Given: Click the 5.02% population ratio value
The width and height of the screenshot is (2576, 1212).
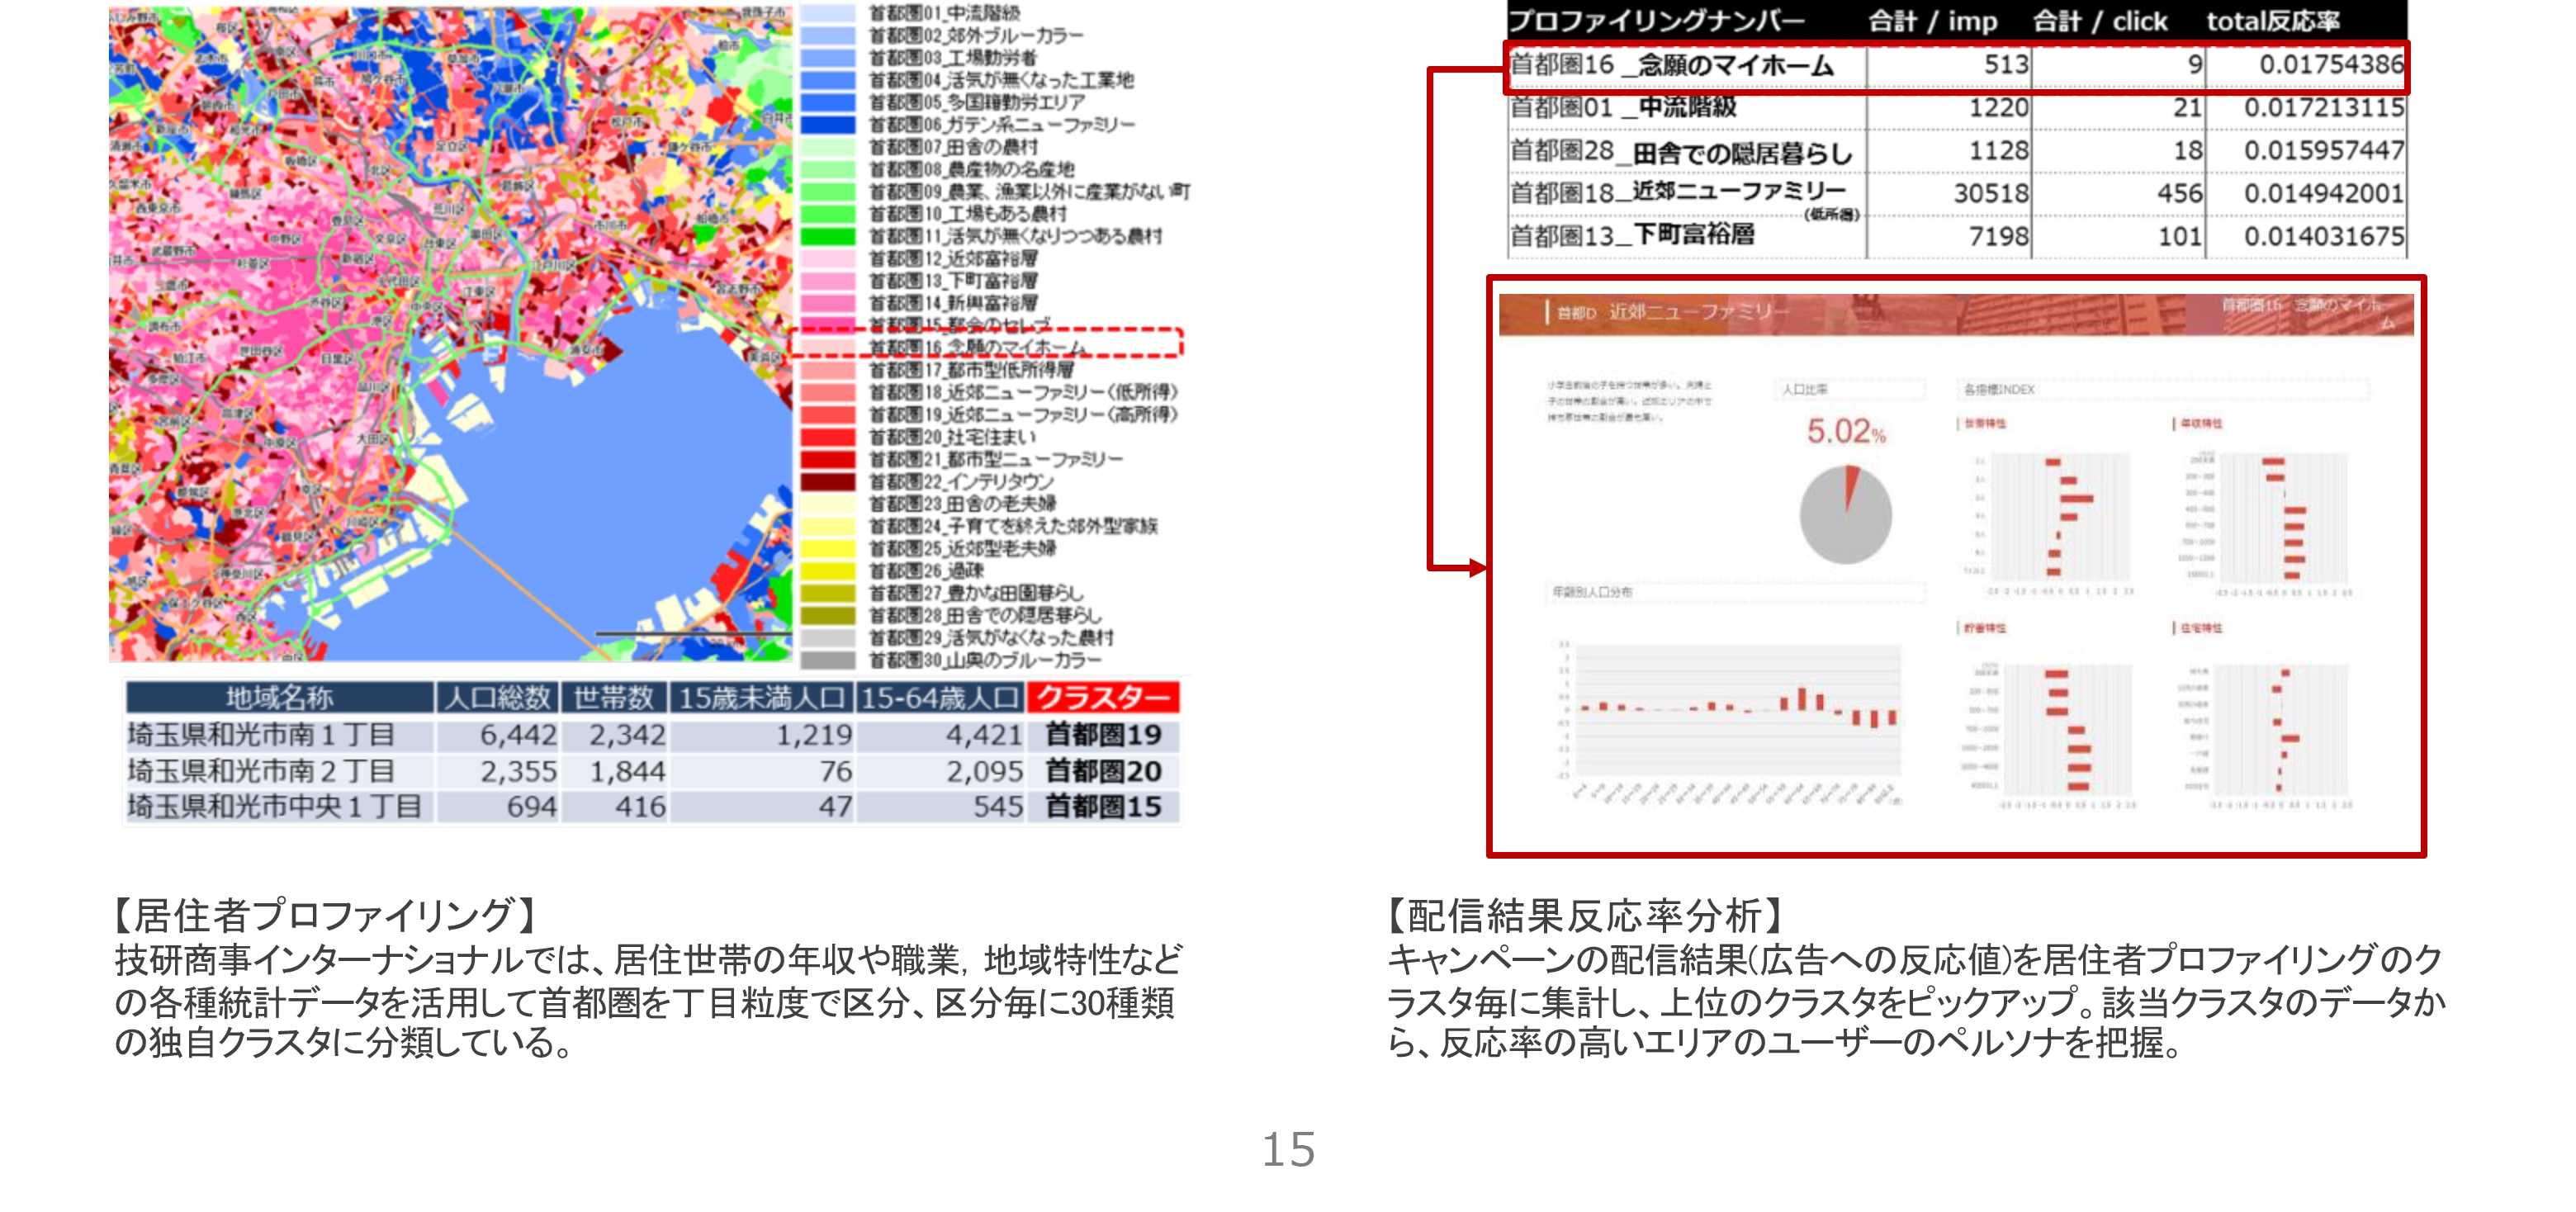Looking at the screenshot, I should click(1845, 432).
